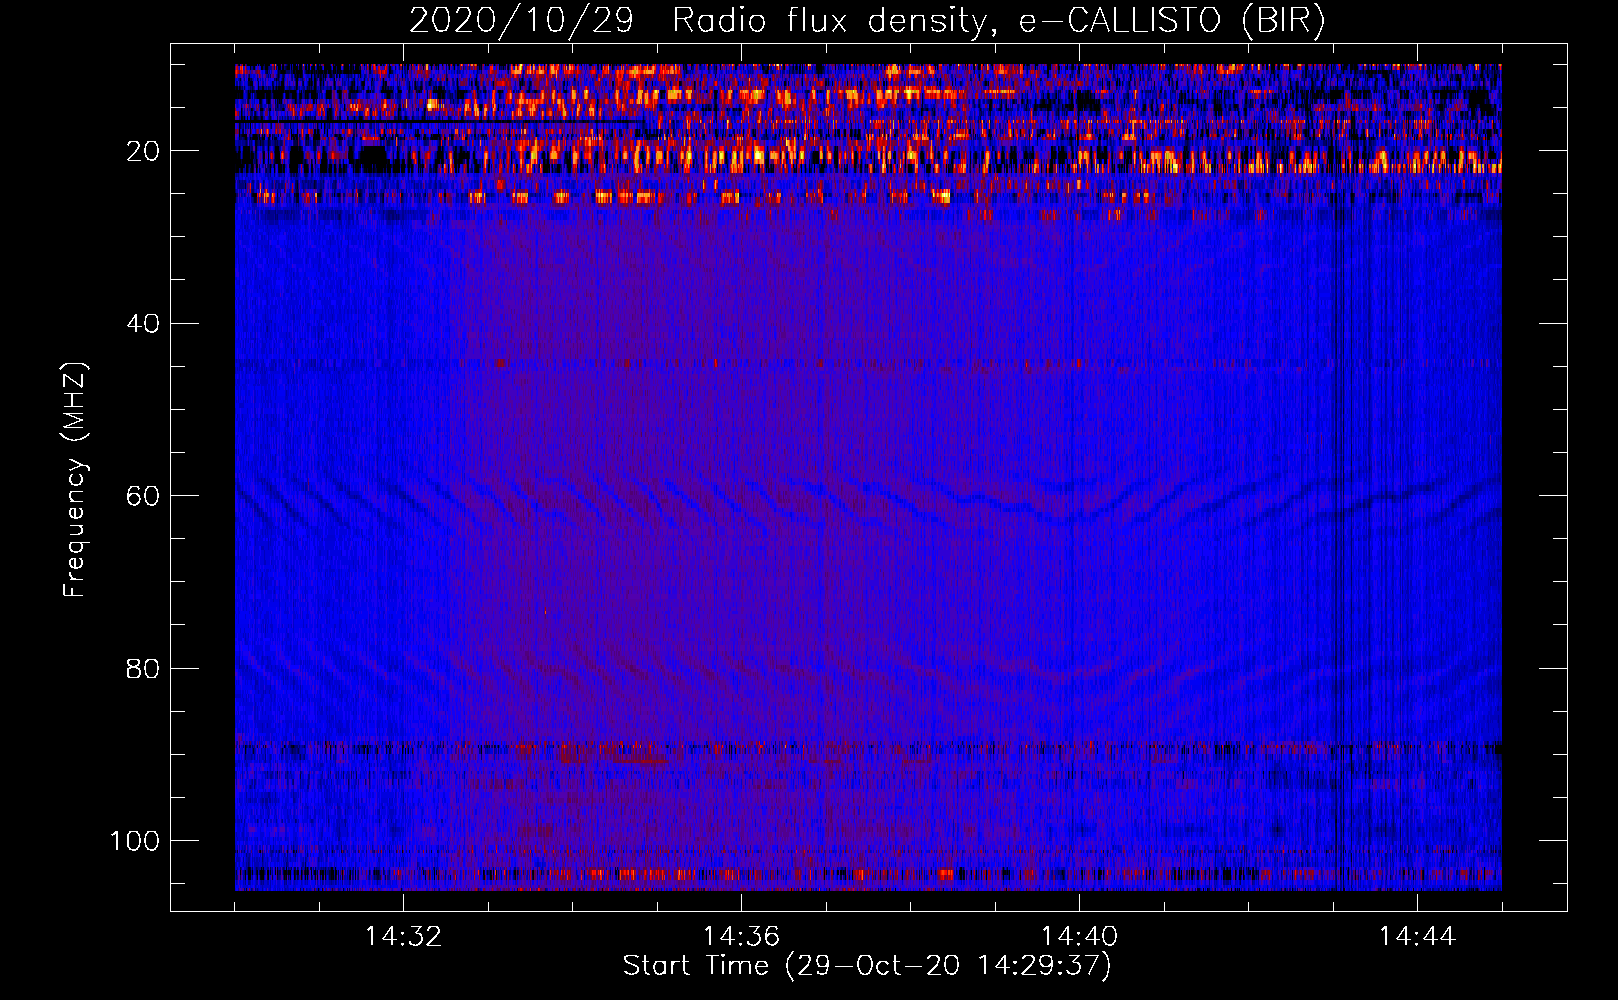1618x1000 pixels.
Task: Click the '100' frequency tick label
Action: [x=135, y=841]
